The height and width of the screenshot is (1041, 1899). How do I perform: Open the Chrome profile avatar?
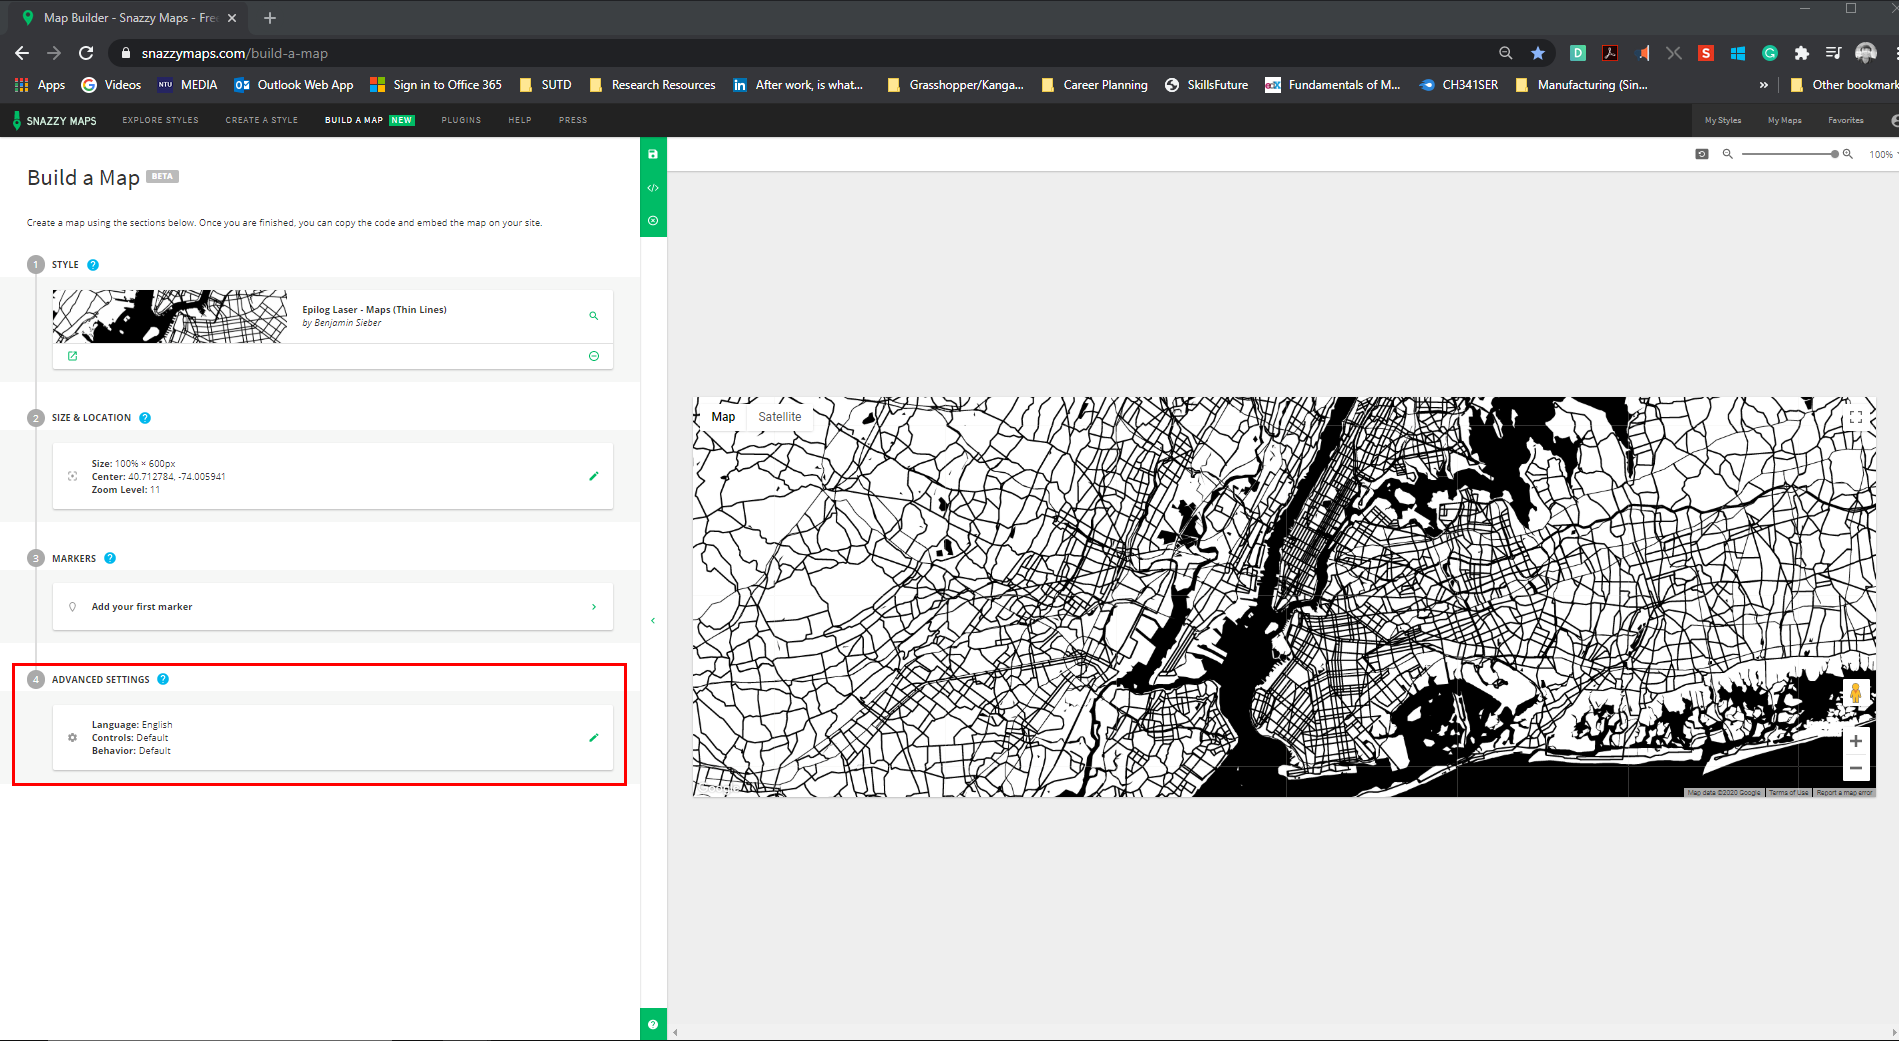click(1866, 53)
